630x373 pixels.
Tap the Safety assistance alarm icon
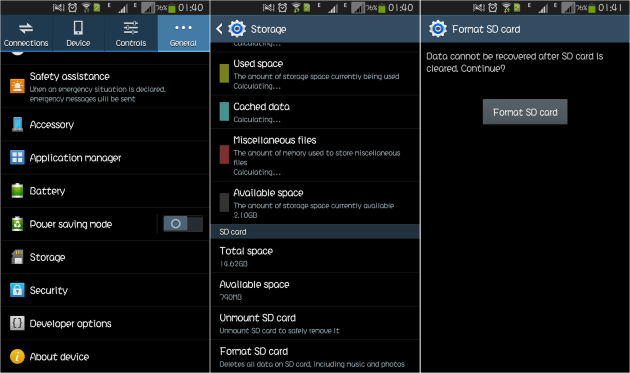[x=17, y=86]
